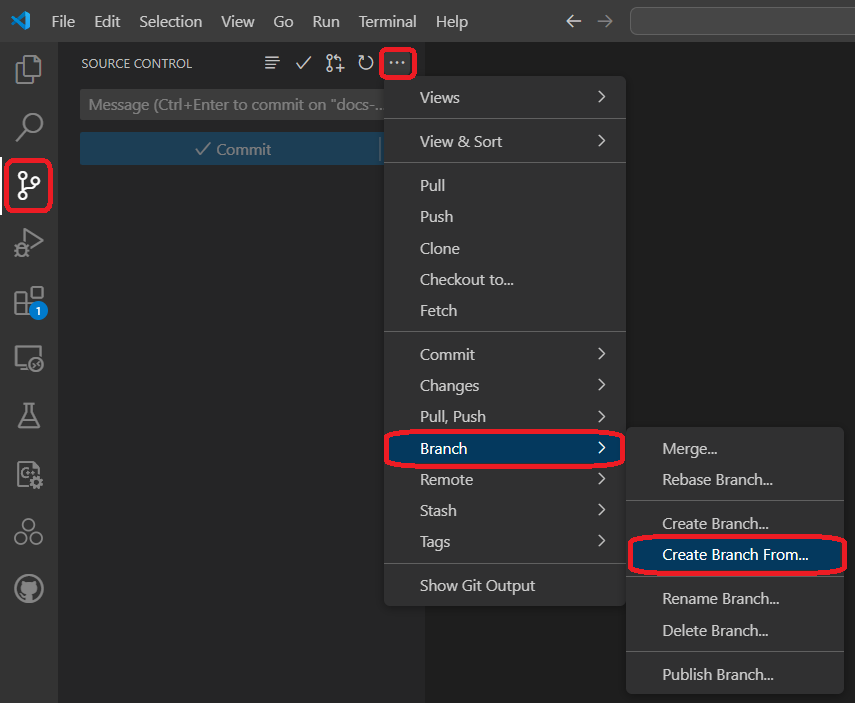
Task: Expand the Stash submenu
Action: coord(505,510)
